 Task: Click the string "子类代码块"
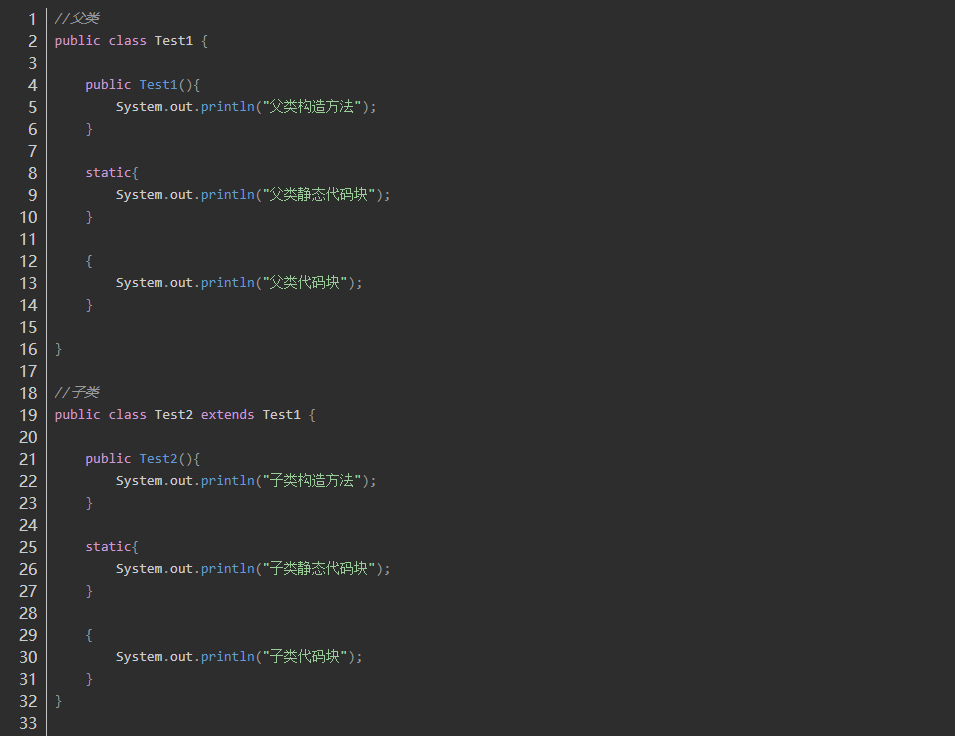pos(305,657)
